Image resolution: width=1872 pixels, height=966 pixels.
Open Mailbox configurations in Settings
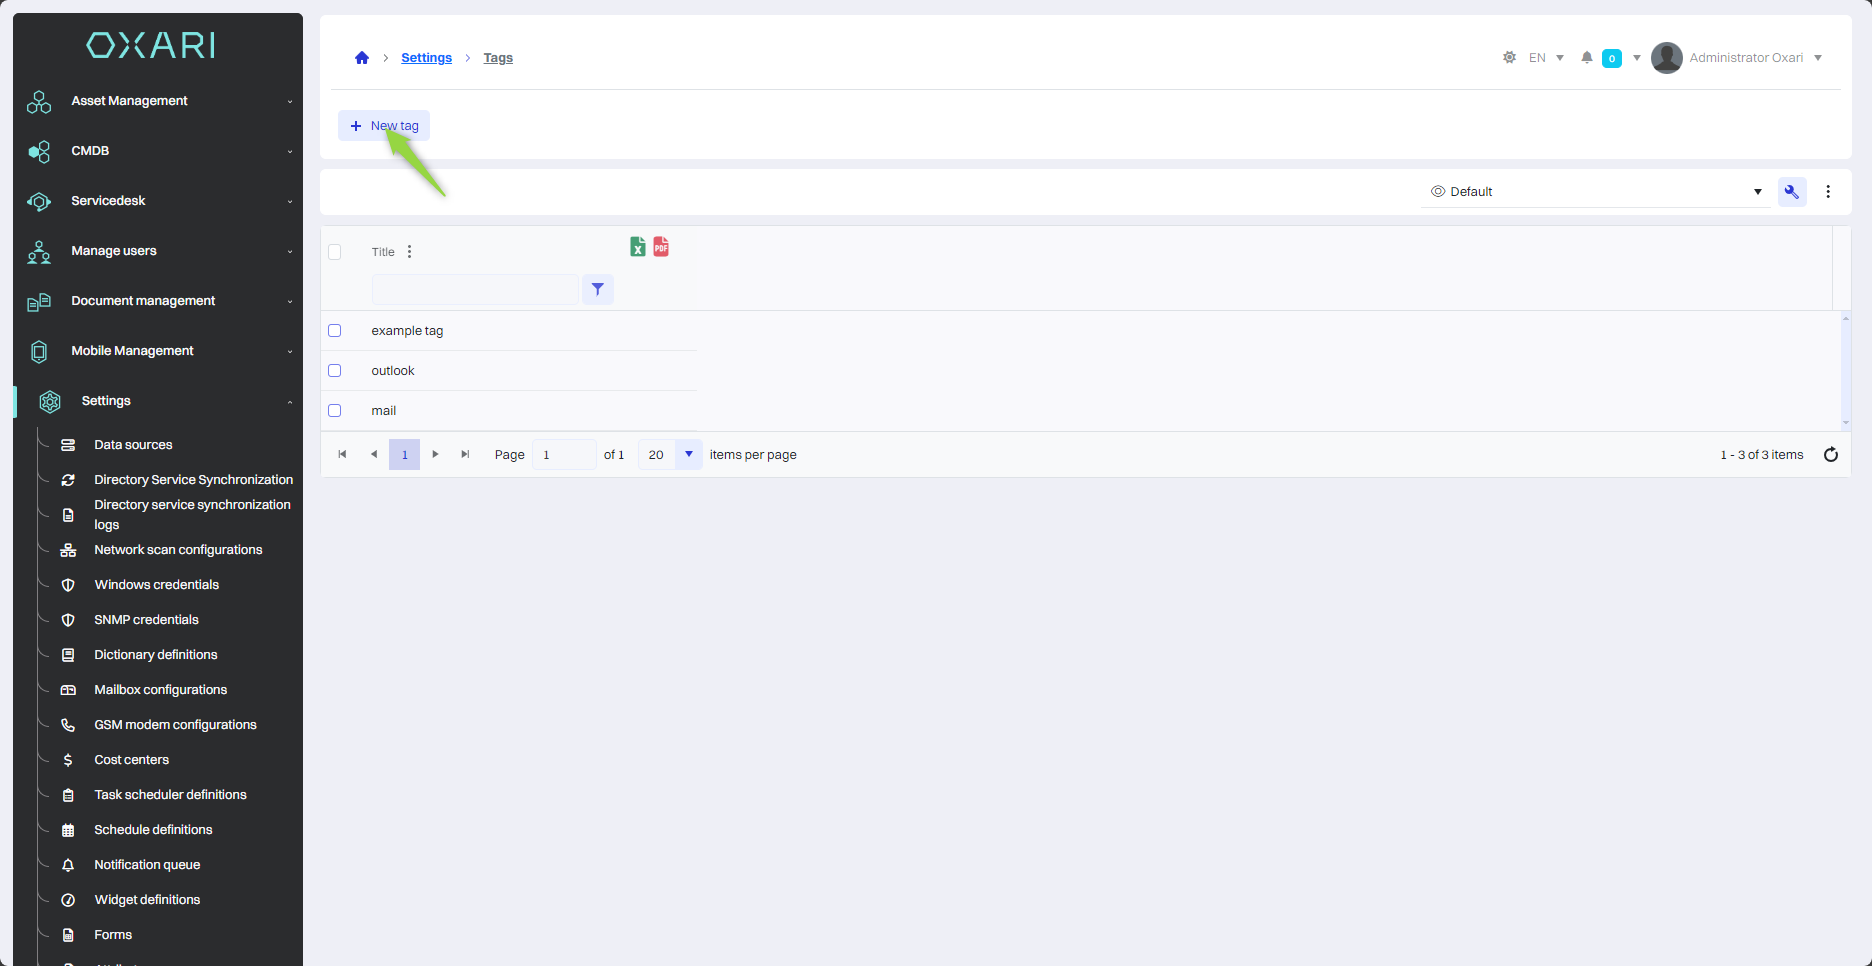point(160,690)
